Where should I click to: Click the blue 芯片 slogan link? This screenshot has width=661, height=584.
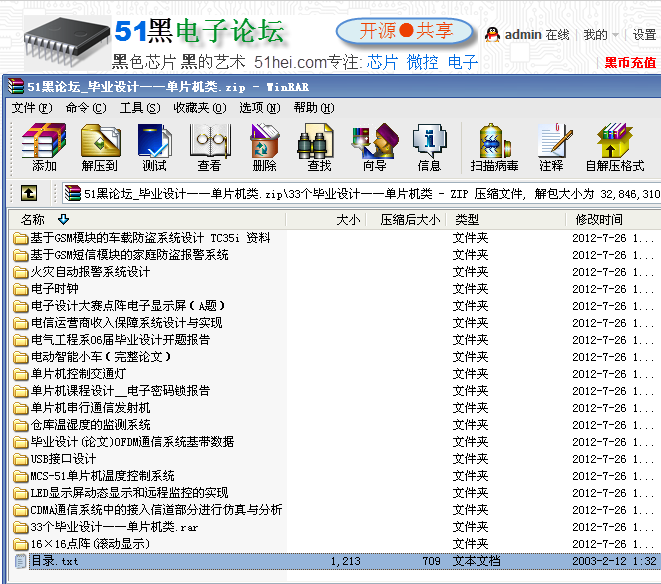(382, 62)
